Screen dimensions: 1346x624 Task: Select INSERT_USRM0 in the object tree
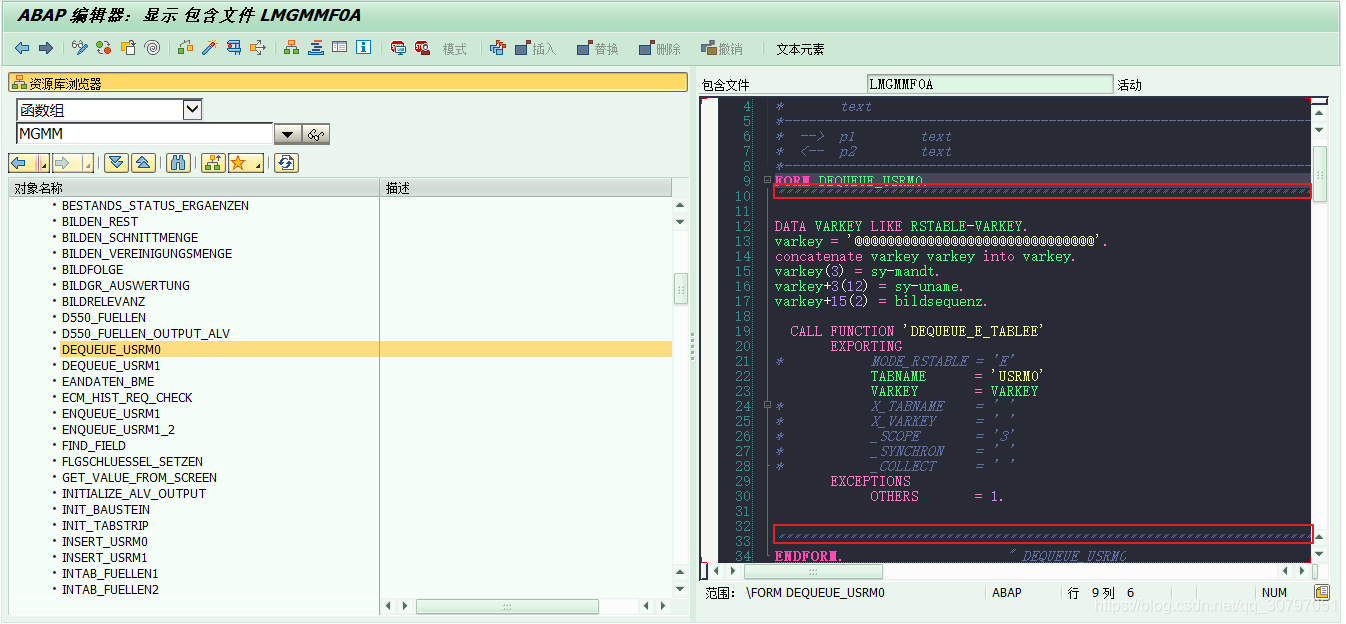point(104,542)
